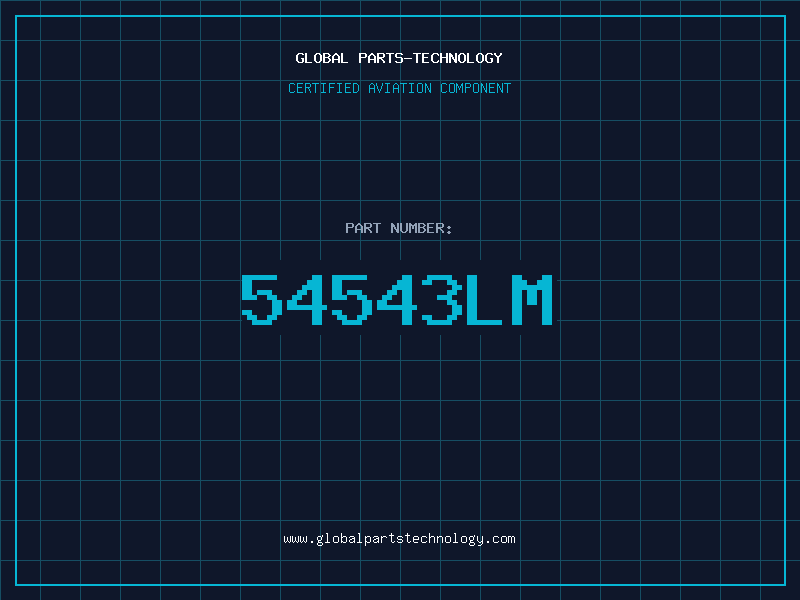Click the PART NUMBER: label
This screenshot has height=600, width=800.
tap(399, 228)
